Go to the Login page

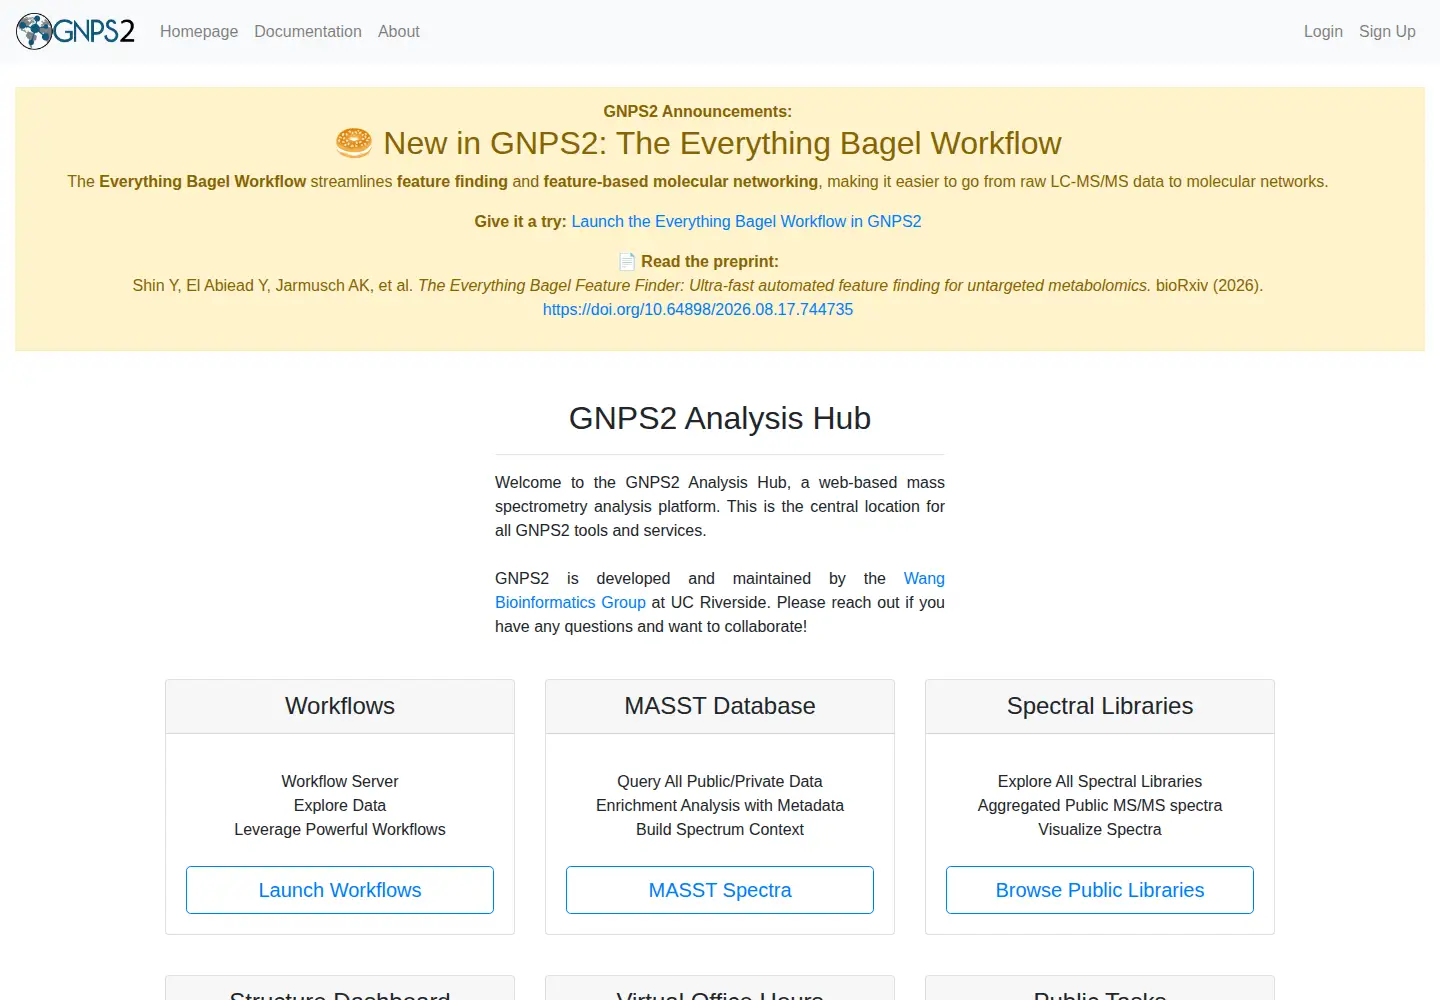coord(1323,31)
